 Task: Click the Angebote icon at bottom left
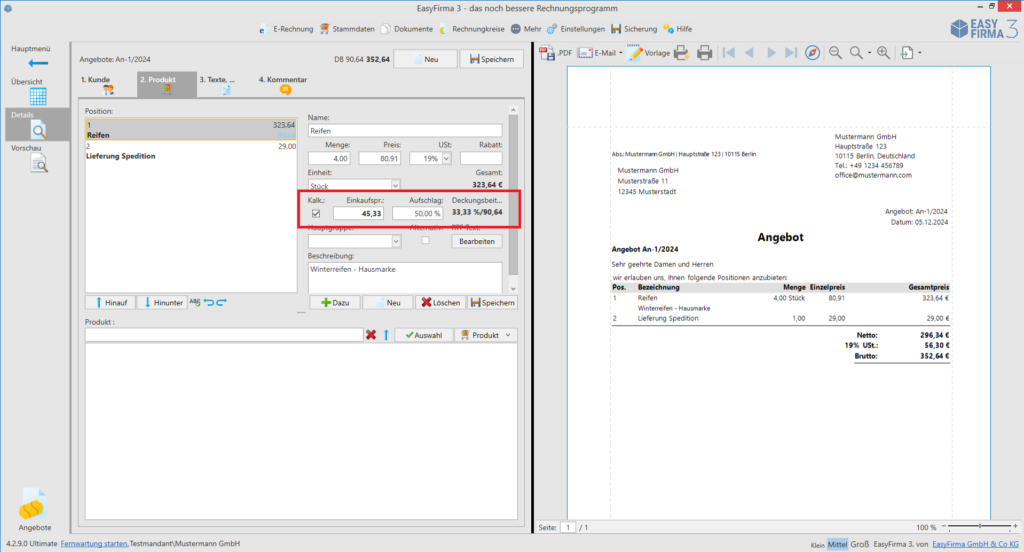33,504
